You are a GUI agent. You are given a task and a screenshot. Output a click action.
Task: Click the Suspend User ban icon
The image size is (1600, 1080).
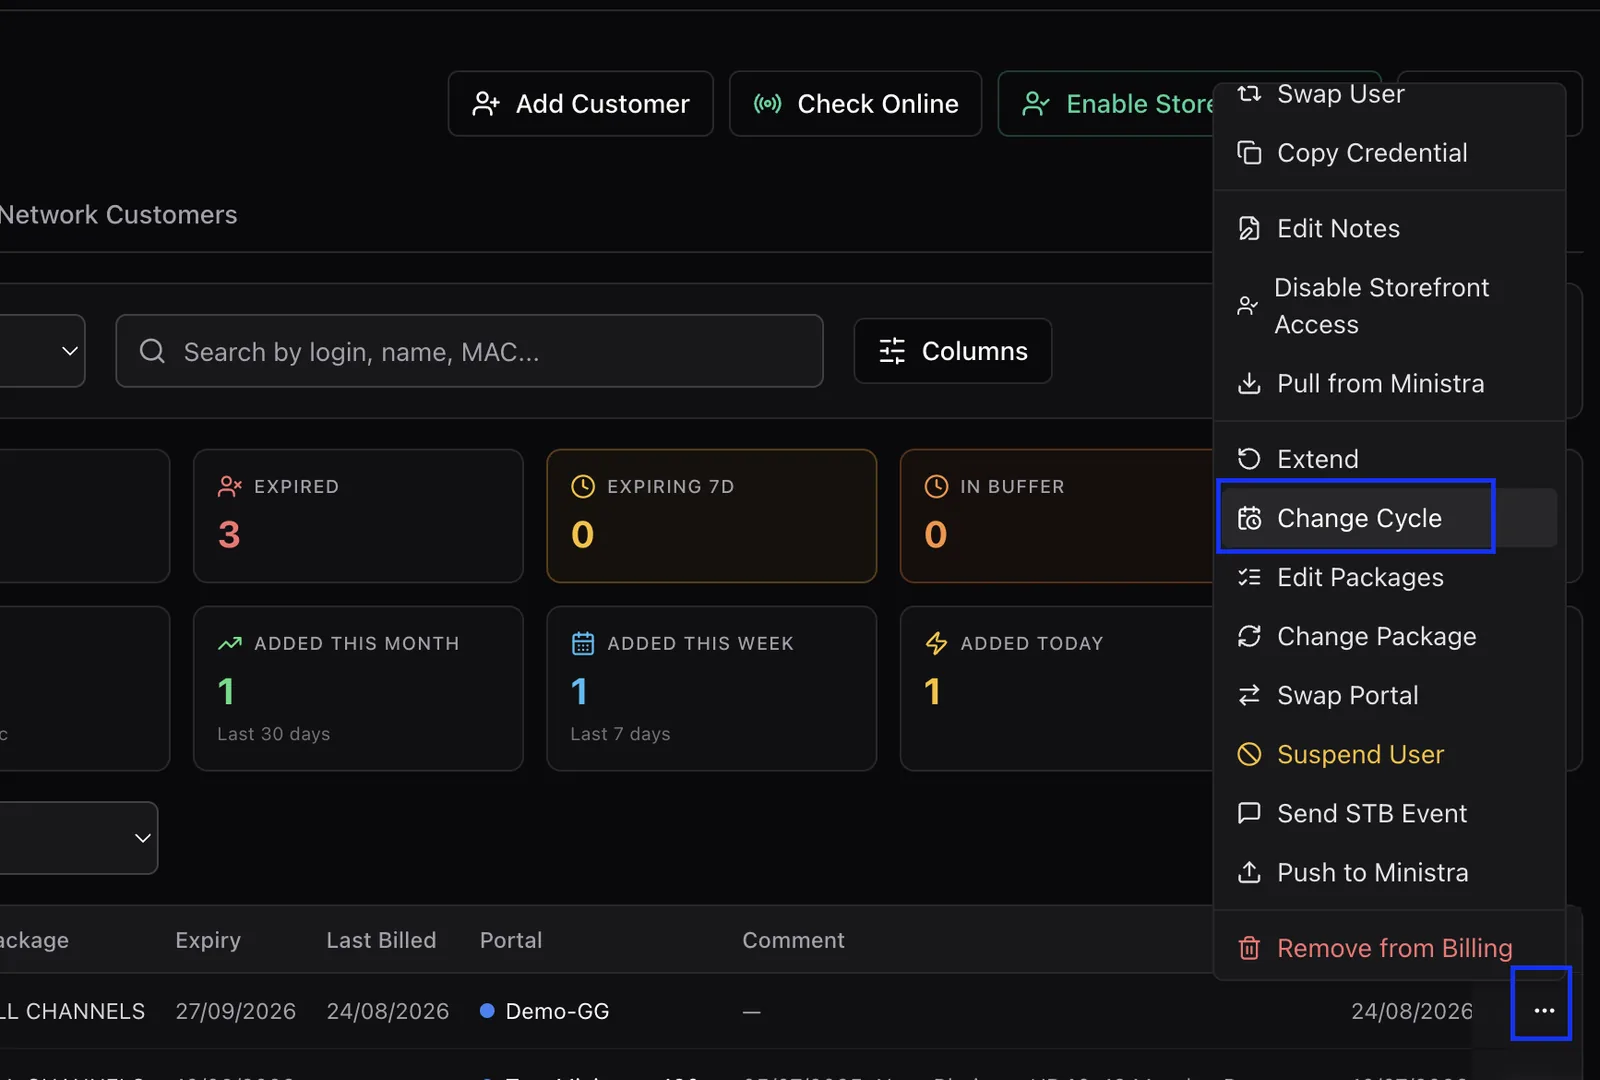coord(1249,754)
